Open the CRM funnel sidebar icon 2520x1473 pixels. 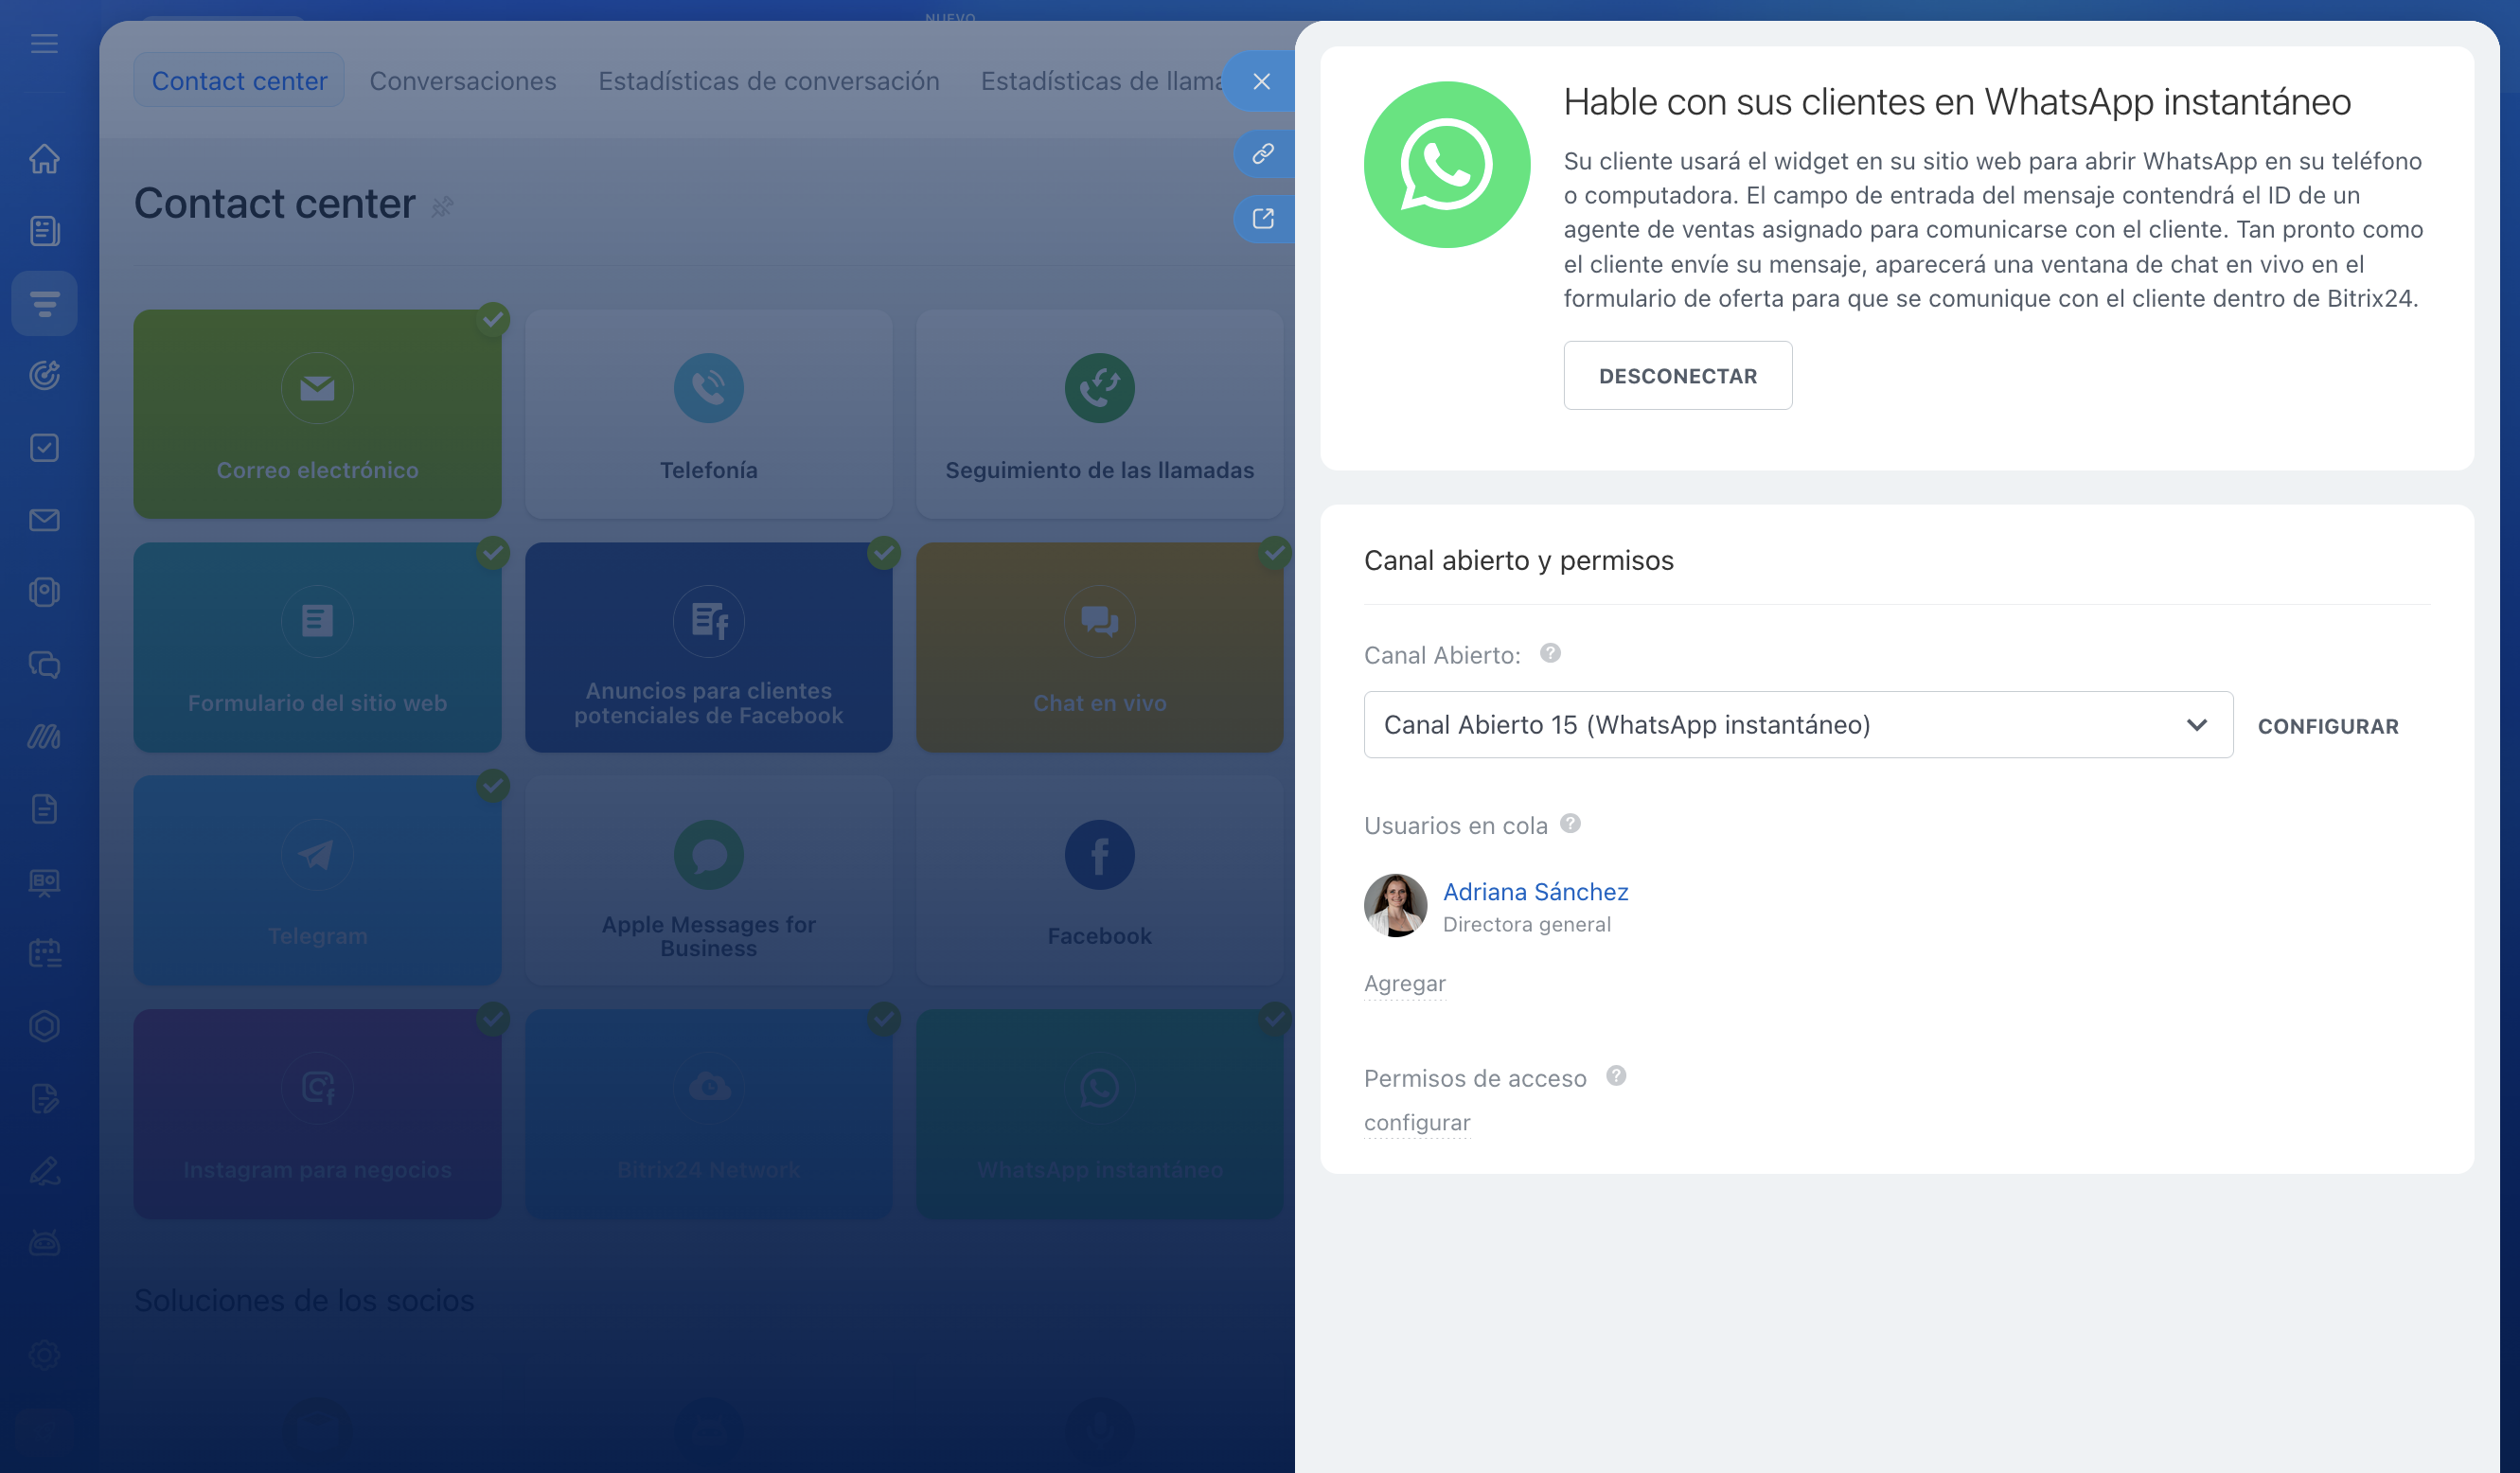point(44,303)
